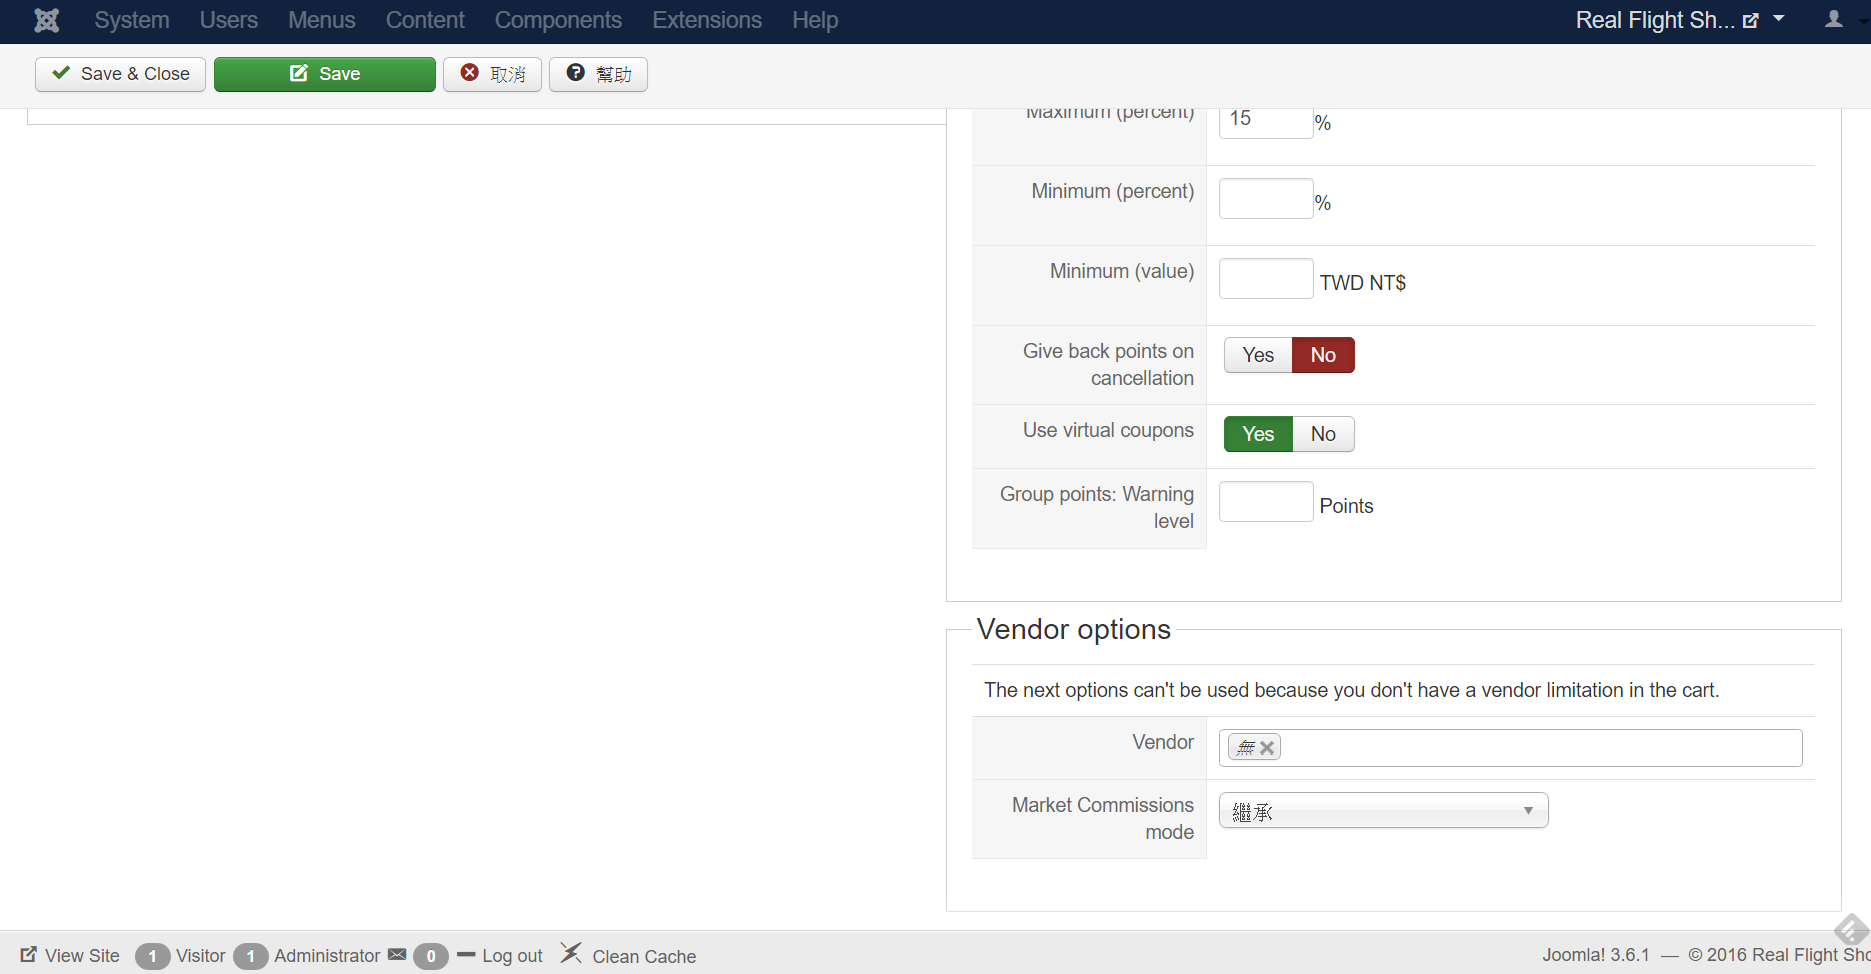Click the Use virtual coupons label

coord(1108,430)
